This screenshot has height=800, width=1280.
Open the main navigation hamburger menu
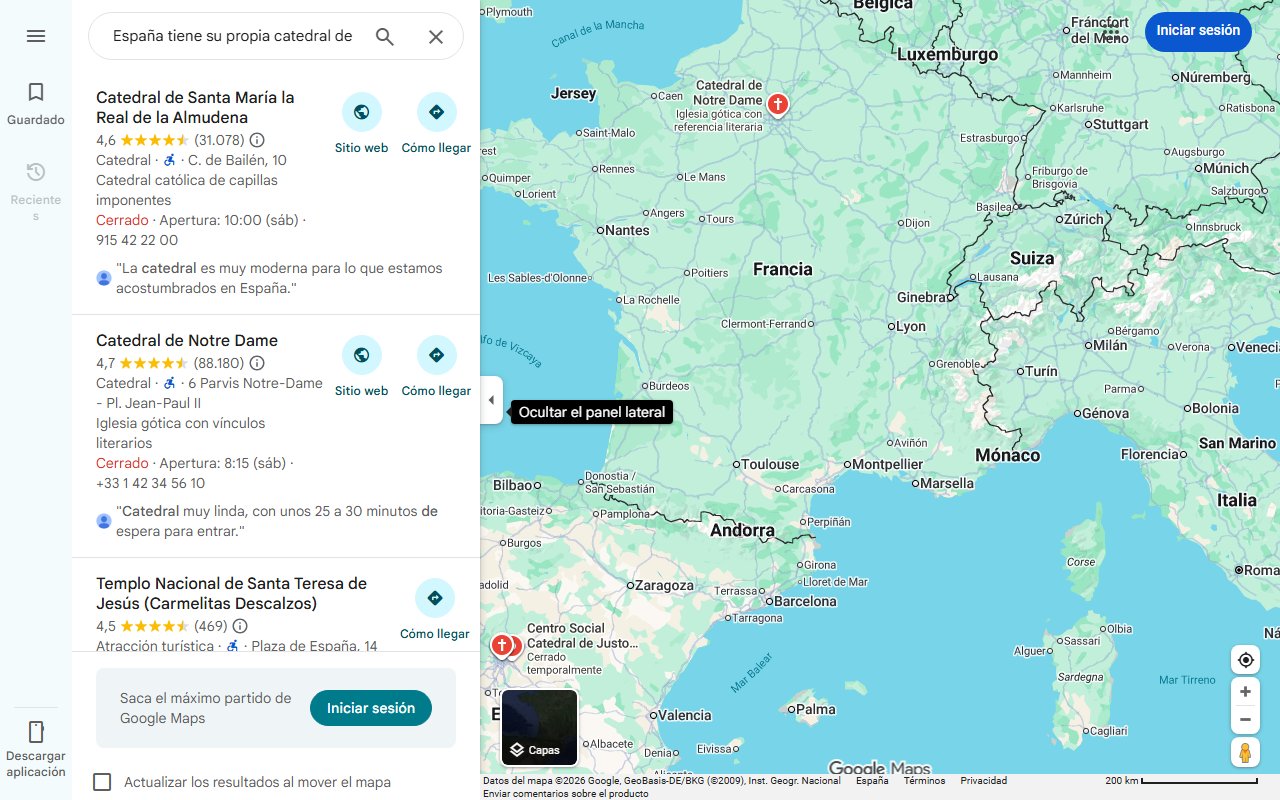click(36, 36)
